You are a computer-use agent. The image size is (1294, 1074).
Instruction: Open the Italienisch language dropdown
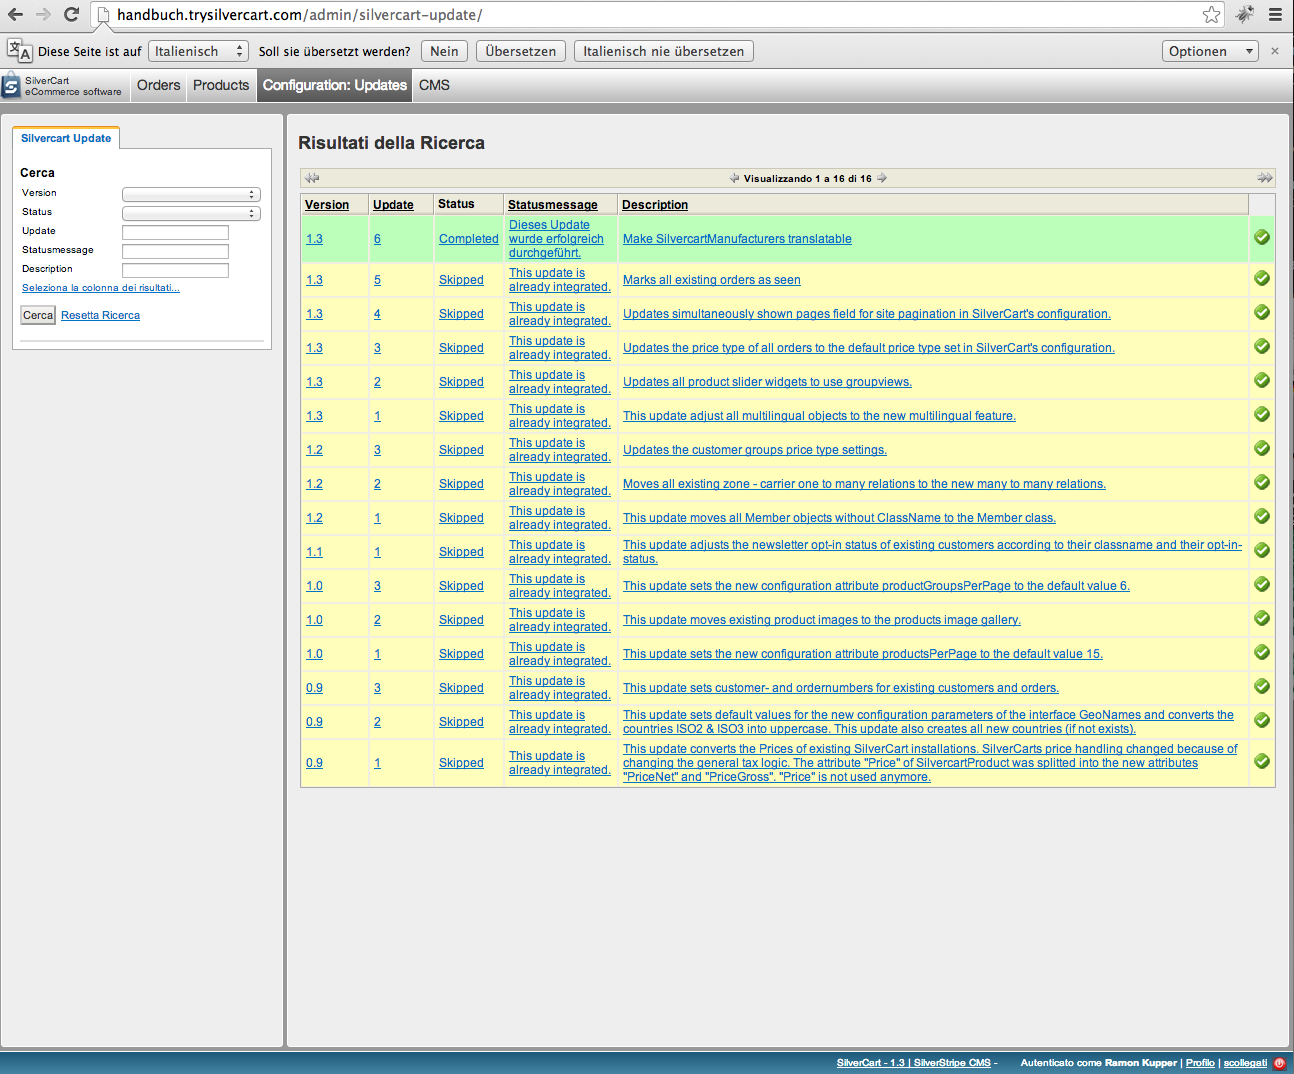click(x=198, y=51)
